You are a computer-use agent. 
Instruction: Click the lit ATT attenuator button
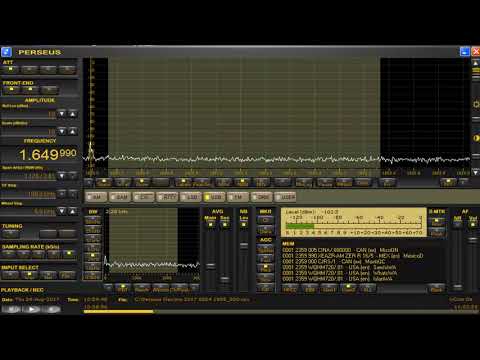click(11, 69)
